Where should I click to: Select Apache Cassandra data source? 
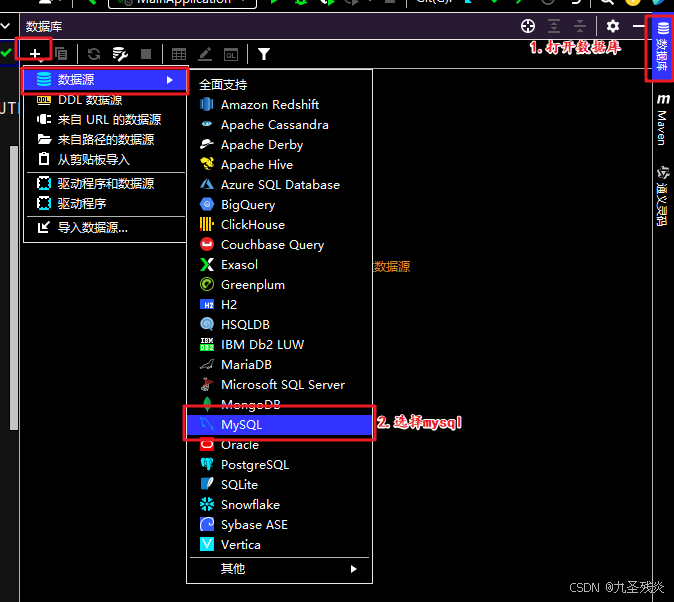pos(279,125)
